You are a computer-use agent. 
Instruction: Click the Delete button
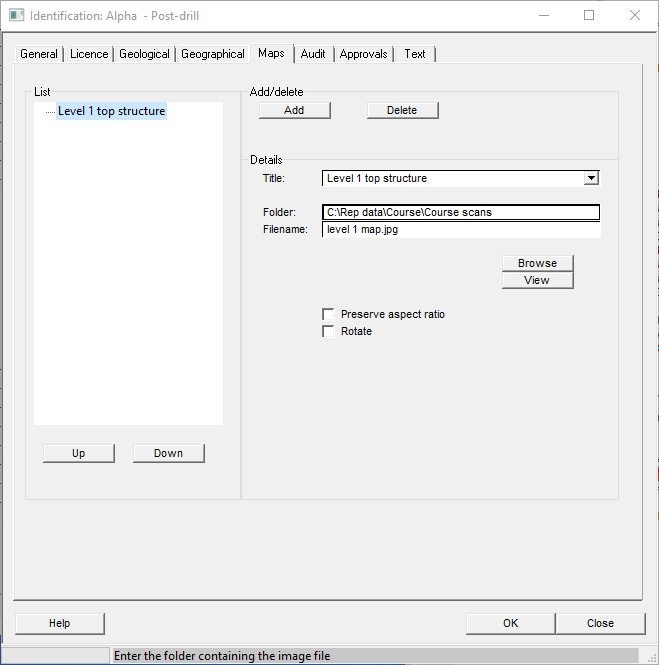point(402,110)
